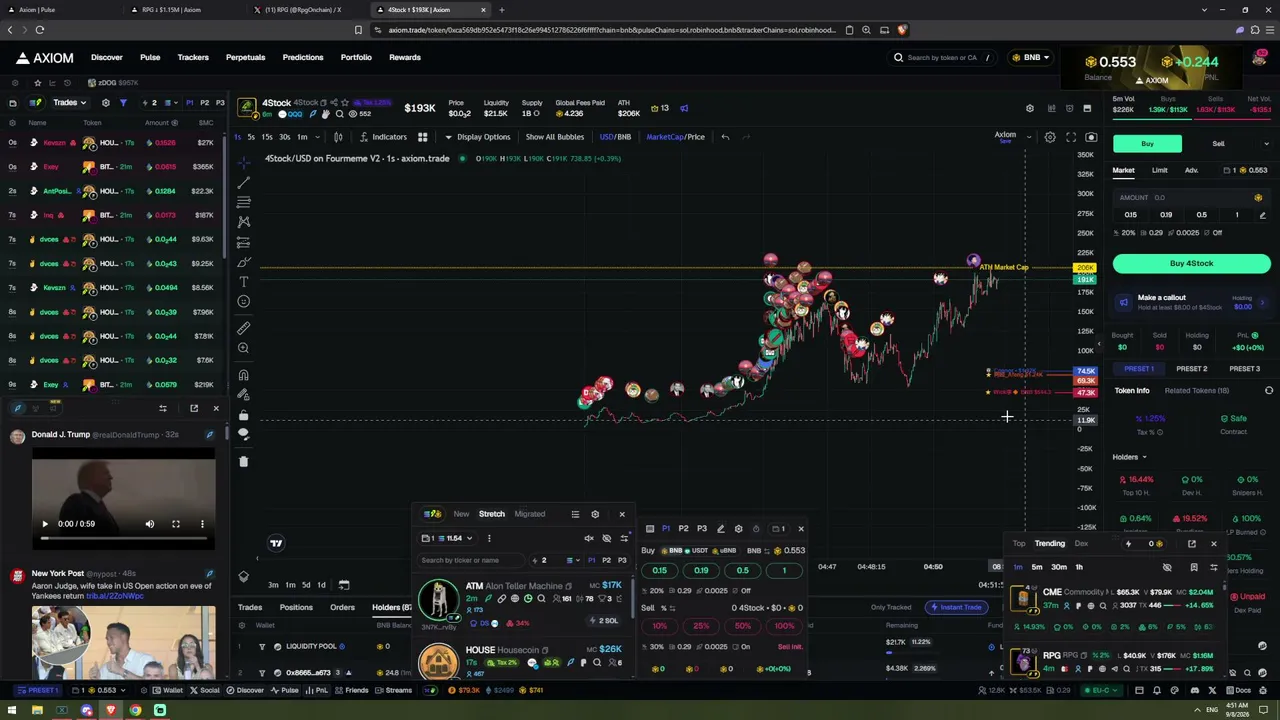Open settings gear in Stretch pulse panel
This screenshot has height=720, width=1280.
click(595, 514)
